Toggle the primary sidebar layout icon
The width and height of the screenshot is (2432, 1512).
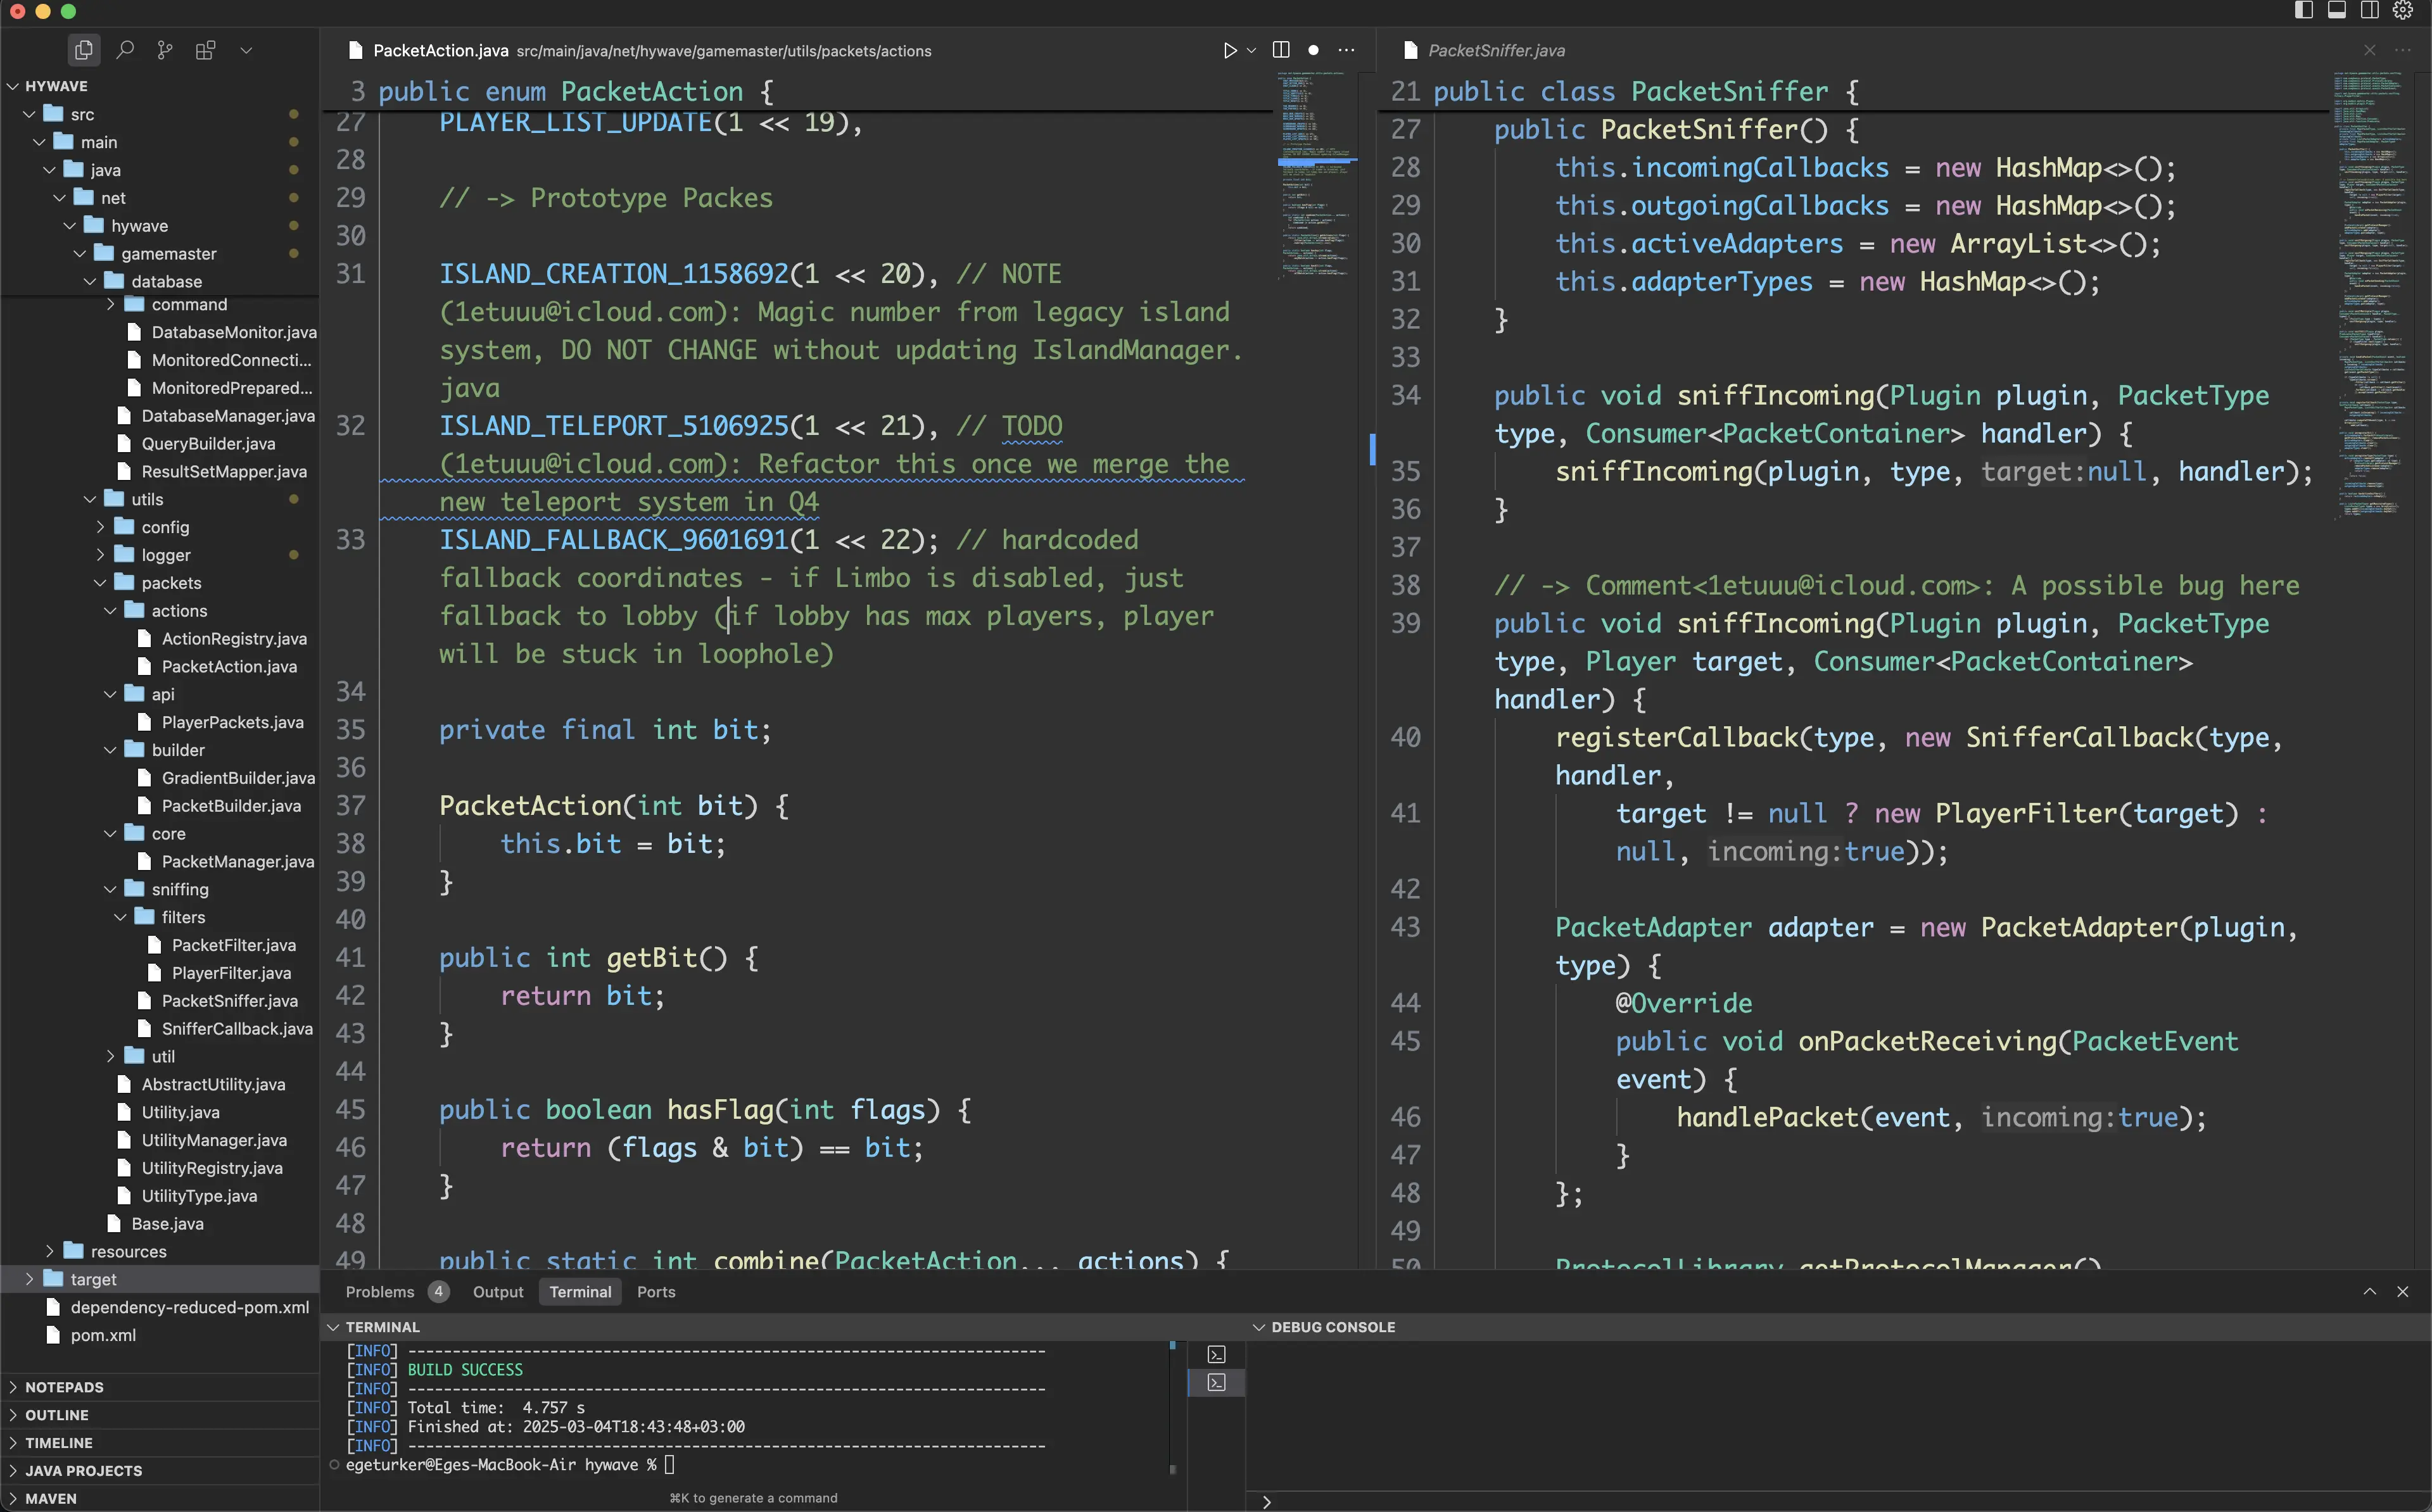(2303, 11)
